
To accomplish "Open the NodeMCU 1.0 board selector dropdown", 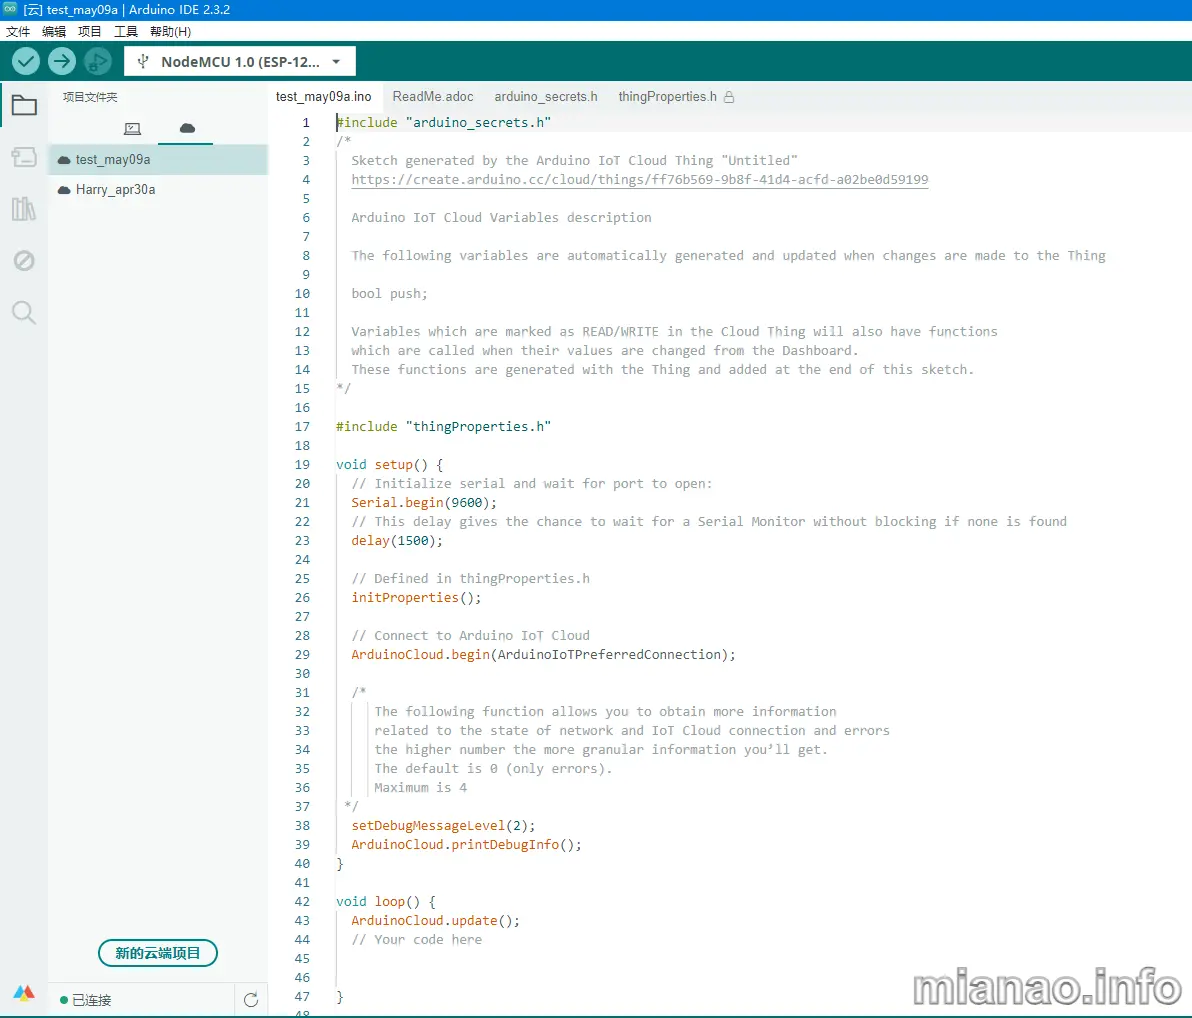I will [240, 62].
